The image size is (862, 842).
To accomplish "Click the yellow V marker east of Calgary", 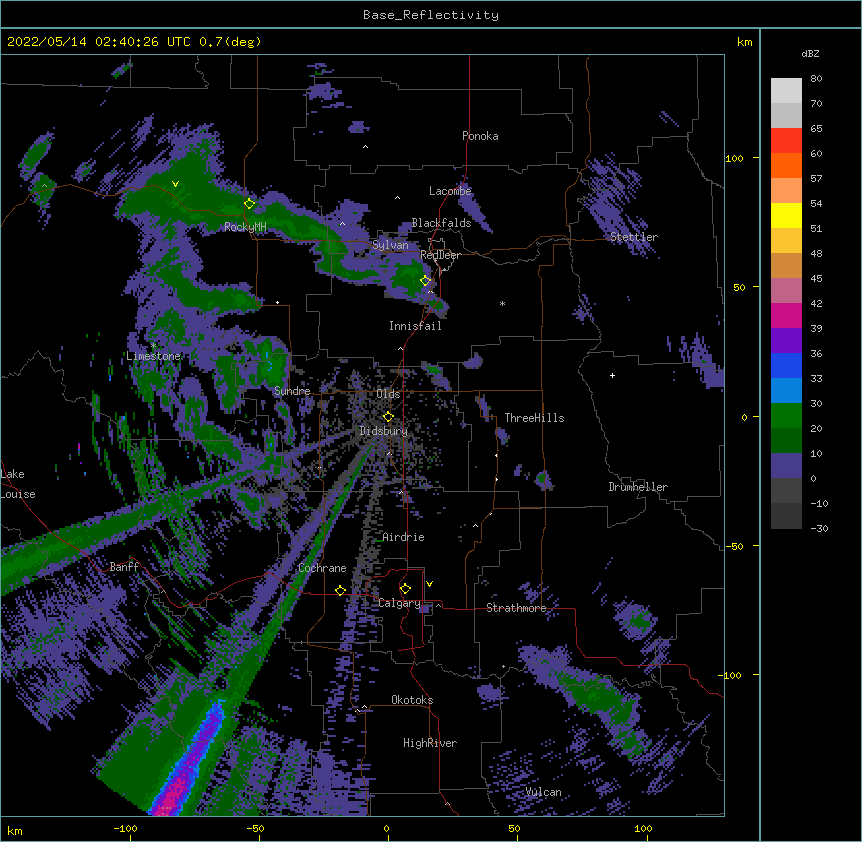I will 429,584.
